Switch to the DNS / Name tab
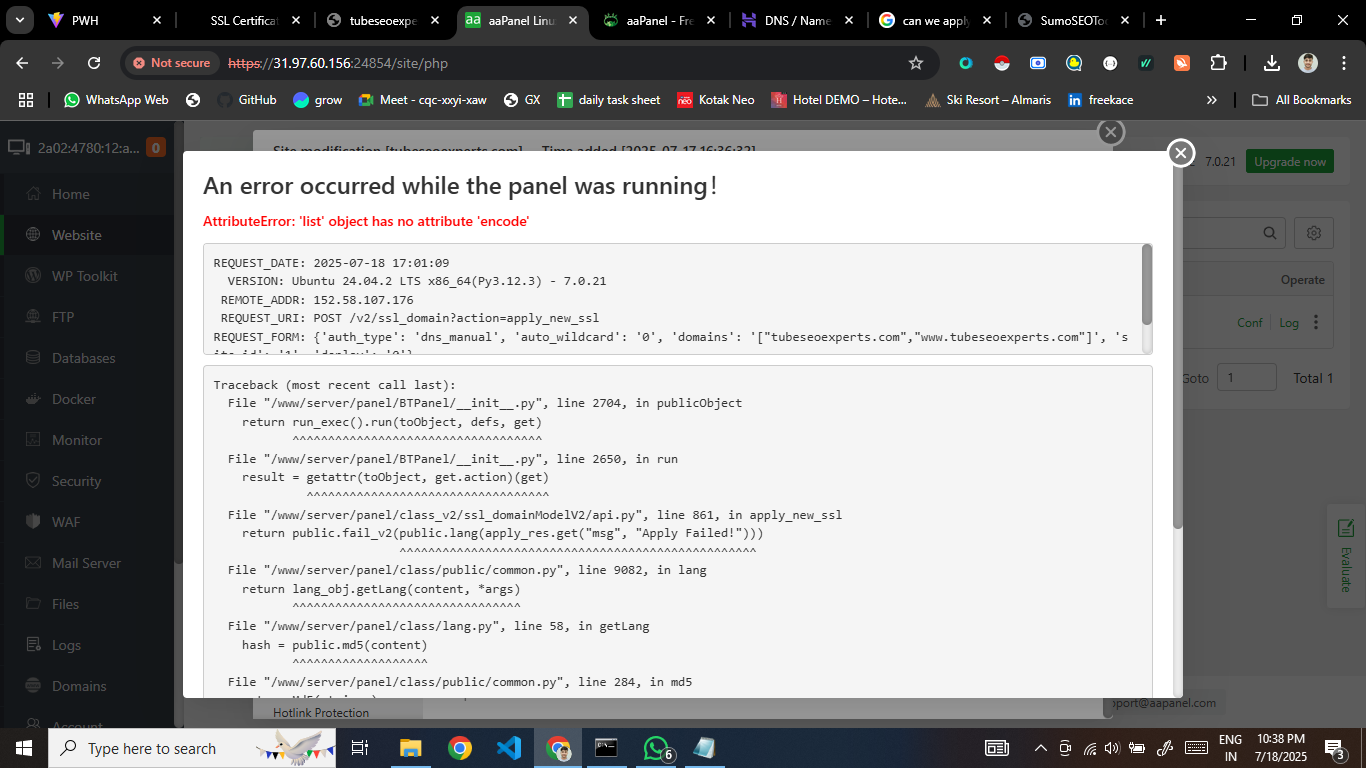The width and height of the screenshot is (1366, 768). (x=797, y=20)
